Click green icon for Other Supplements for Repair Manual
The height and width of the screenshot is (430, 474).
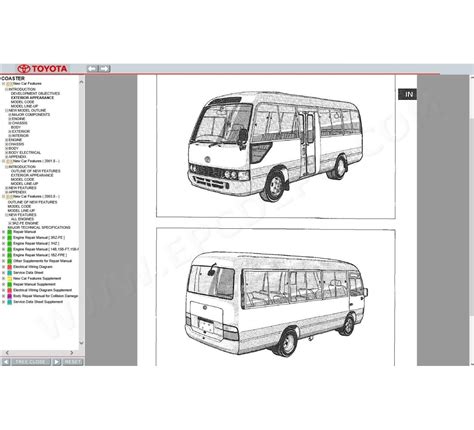[x=10, y=261]
